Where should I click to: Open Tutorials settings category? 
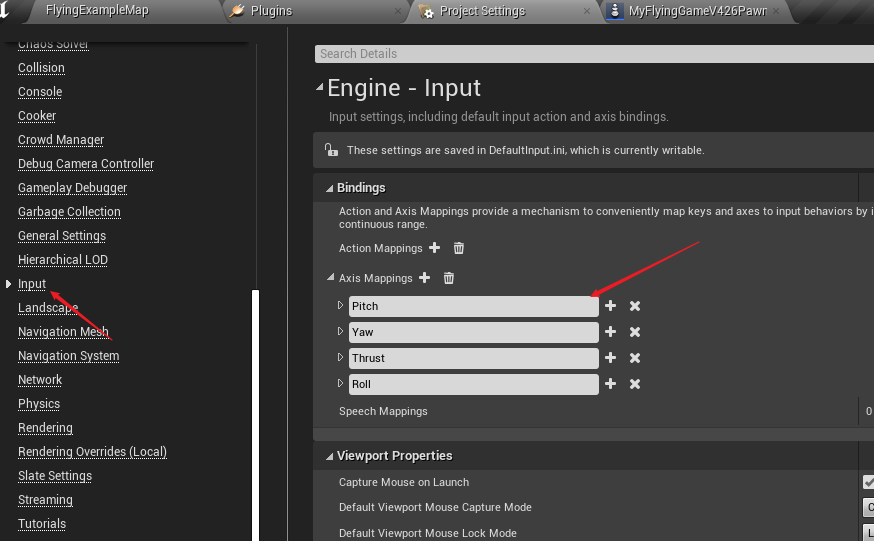pos(42,523)
